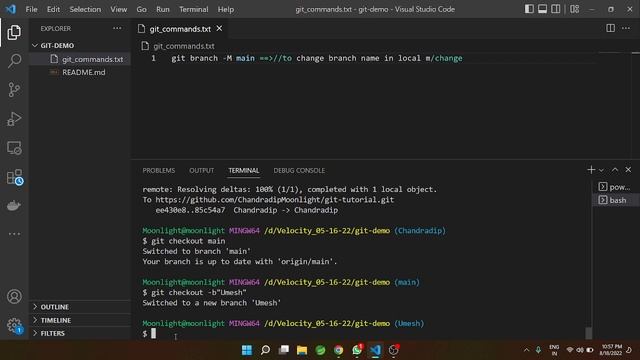
Task: Click git_commands.txt in the breadcrumb
Action: pyautogui.click(x=184, y=46)
